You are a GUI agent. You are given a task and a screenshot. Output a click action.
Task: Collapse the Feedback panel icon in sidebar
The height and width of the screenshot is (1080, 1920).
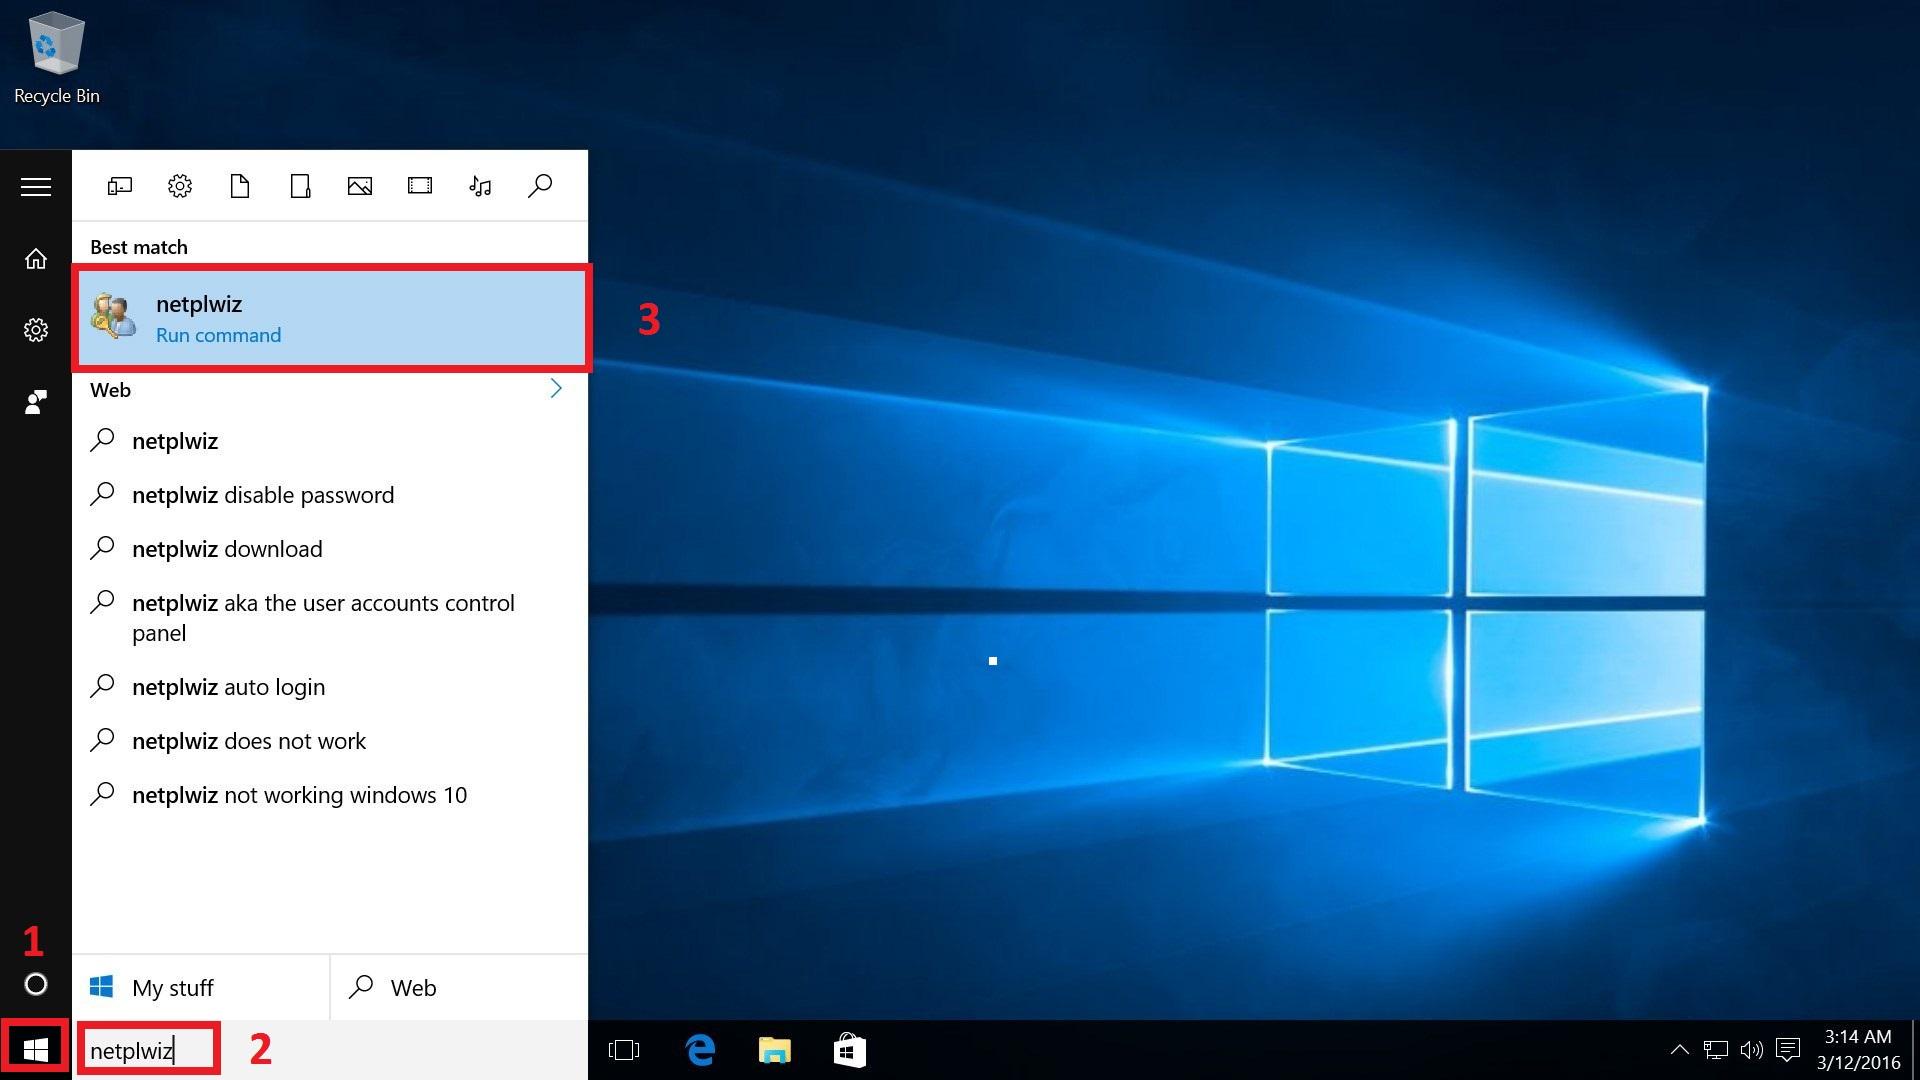[x=35, y=402]
